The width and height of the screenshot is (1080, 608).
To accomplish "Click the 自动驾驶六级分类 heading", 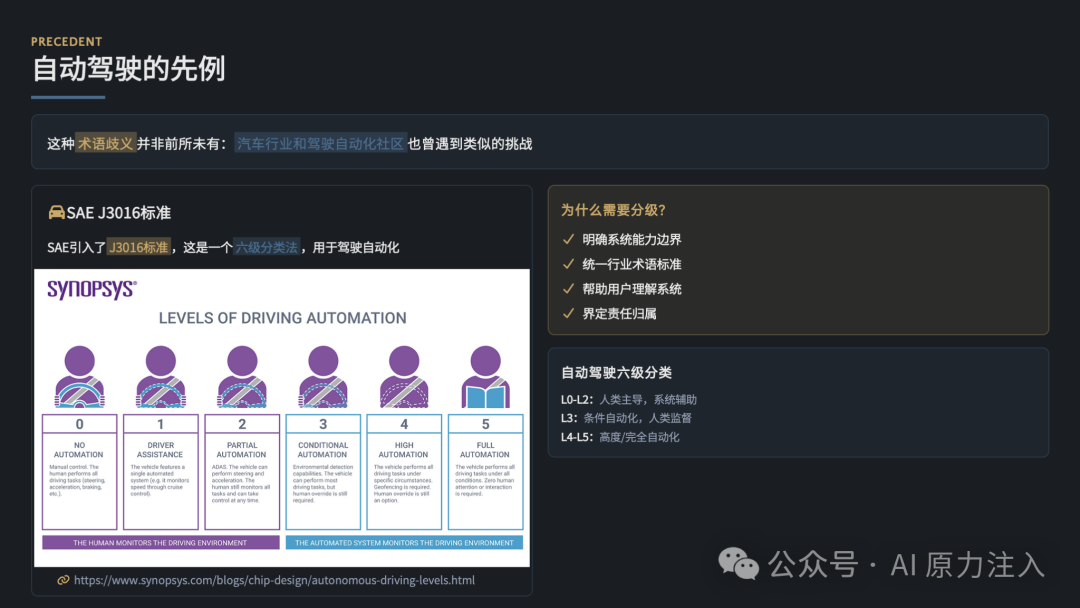I will pyautogui.click(x=616, y=373).
